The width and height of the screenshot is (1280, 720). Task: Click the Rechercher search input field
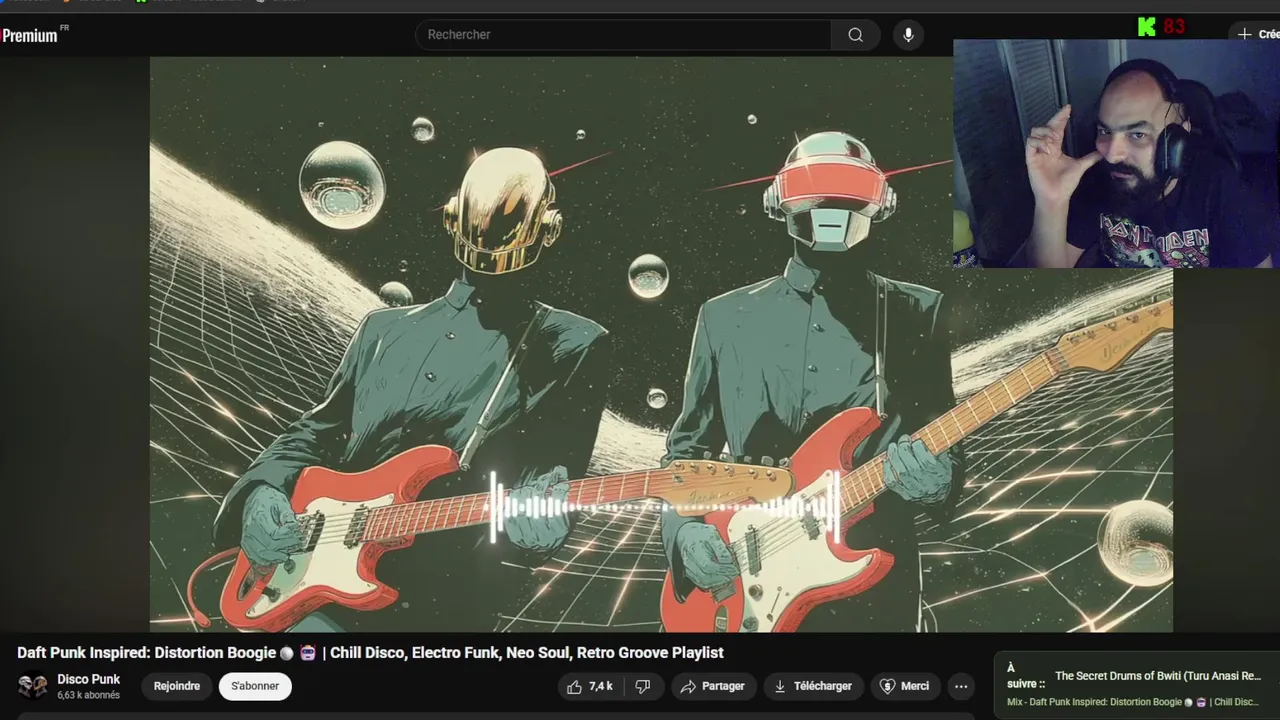[x=623, y=35]
